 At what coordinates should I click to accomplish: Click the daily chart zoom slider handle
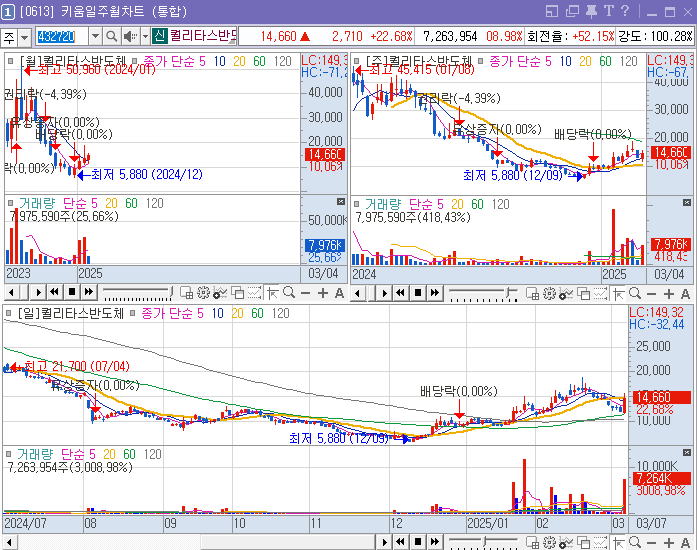[x=486, y=542]
